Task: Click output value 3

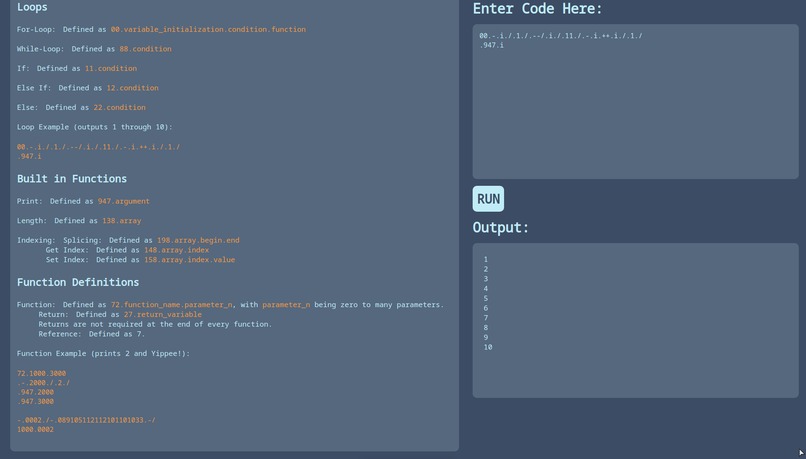Action: pyautogui.click(x=486, y=279)
